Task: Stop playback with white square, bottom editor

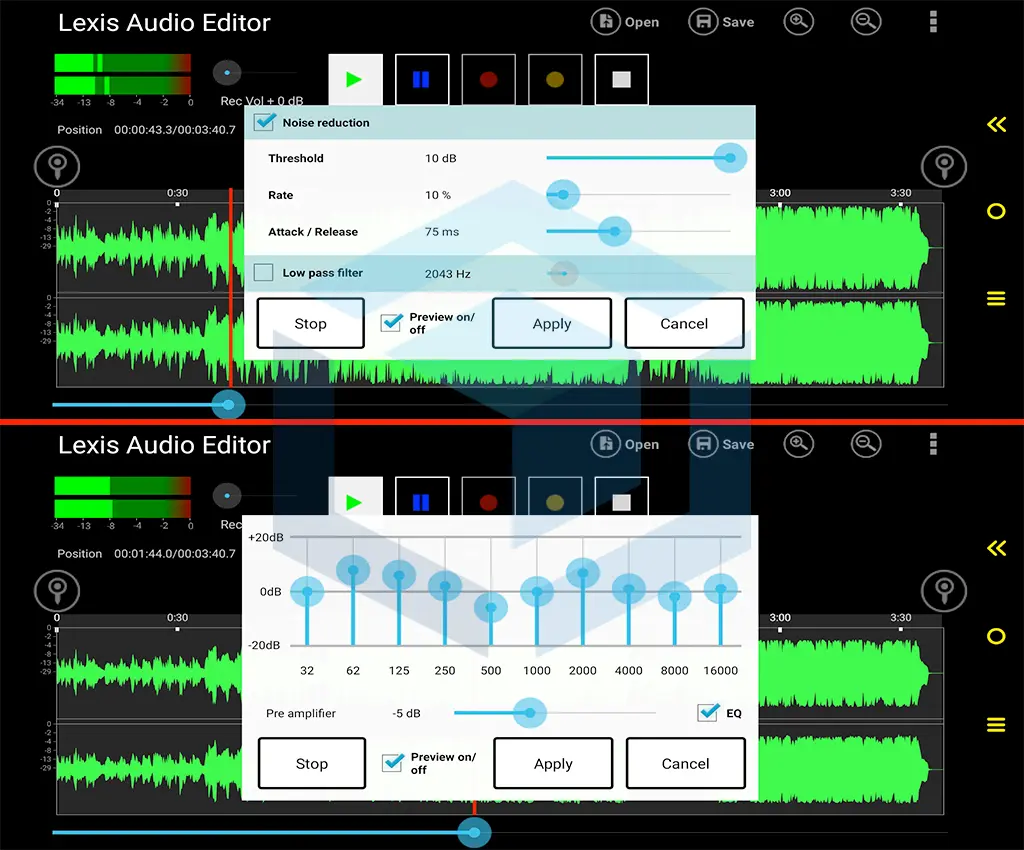Action: pyautogui.click(x=622, y=497)
